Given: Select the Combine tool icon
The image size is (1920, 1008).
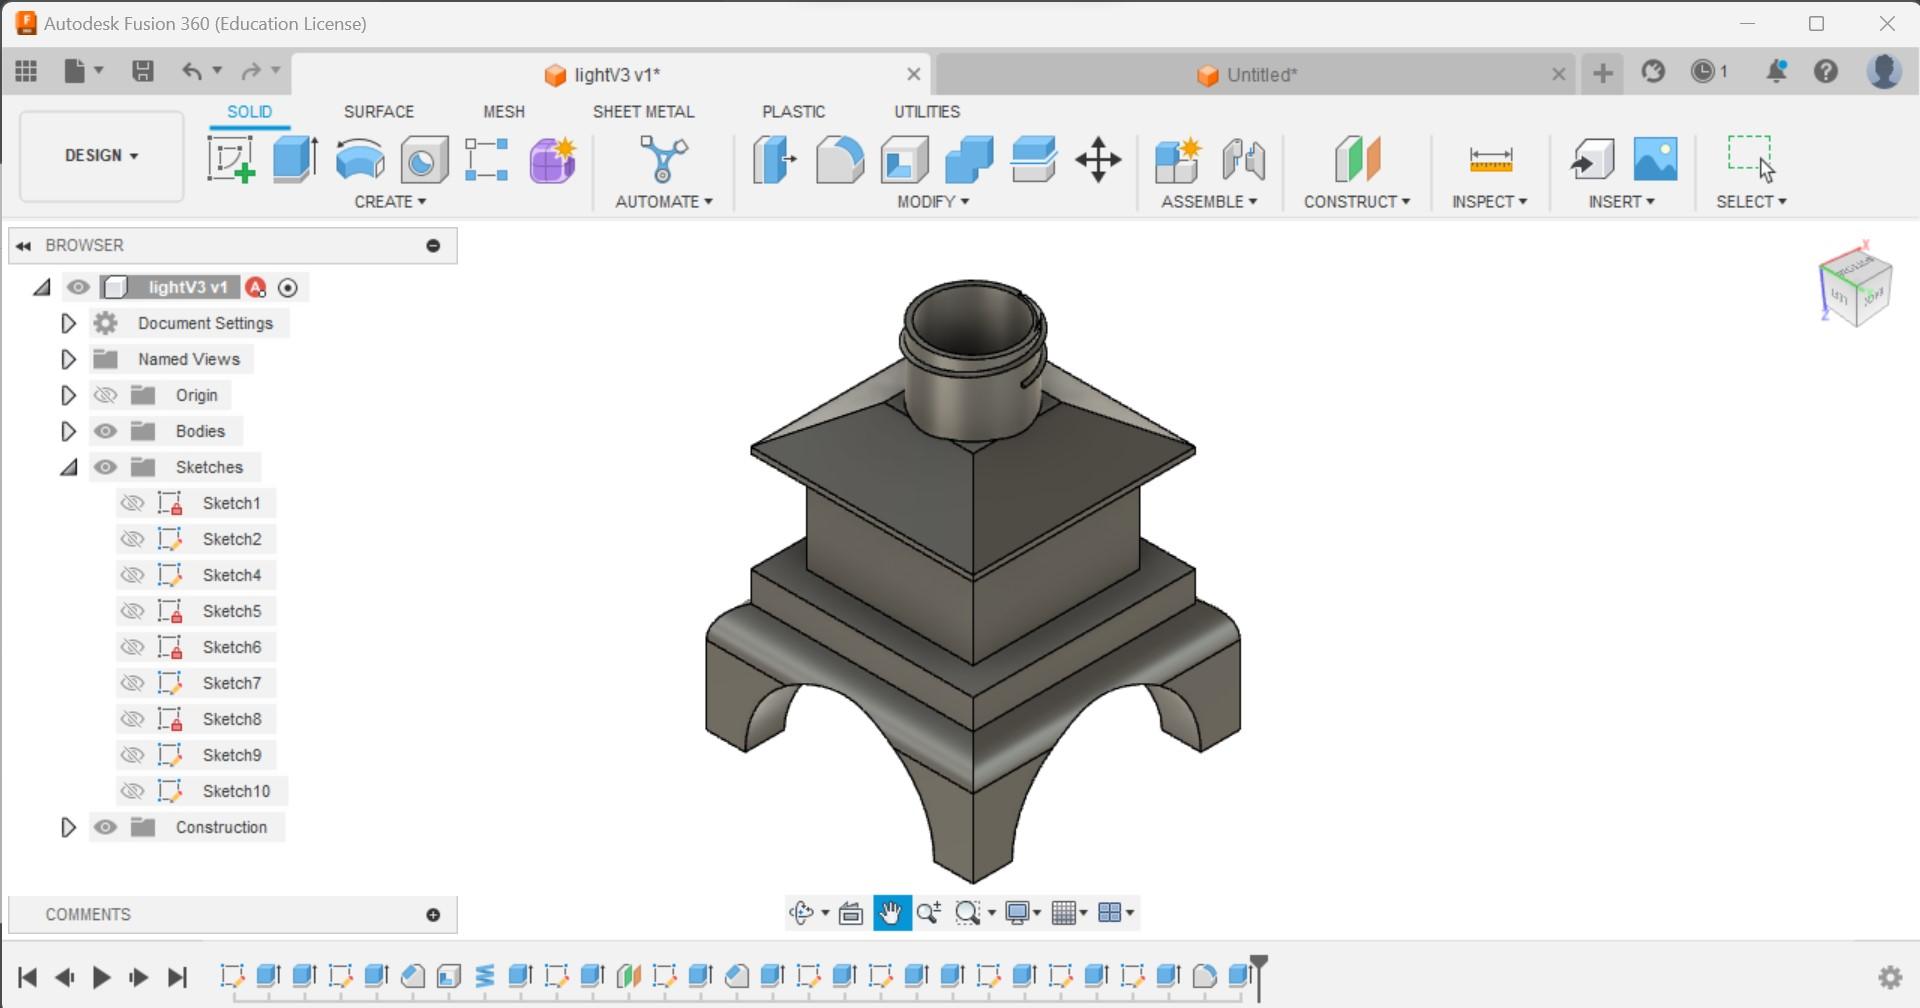Looking at the screenshot, I should pos(969,160).
